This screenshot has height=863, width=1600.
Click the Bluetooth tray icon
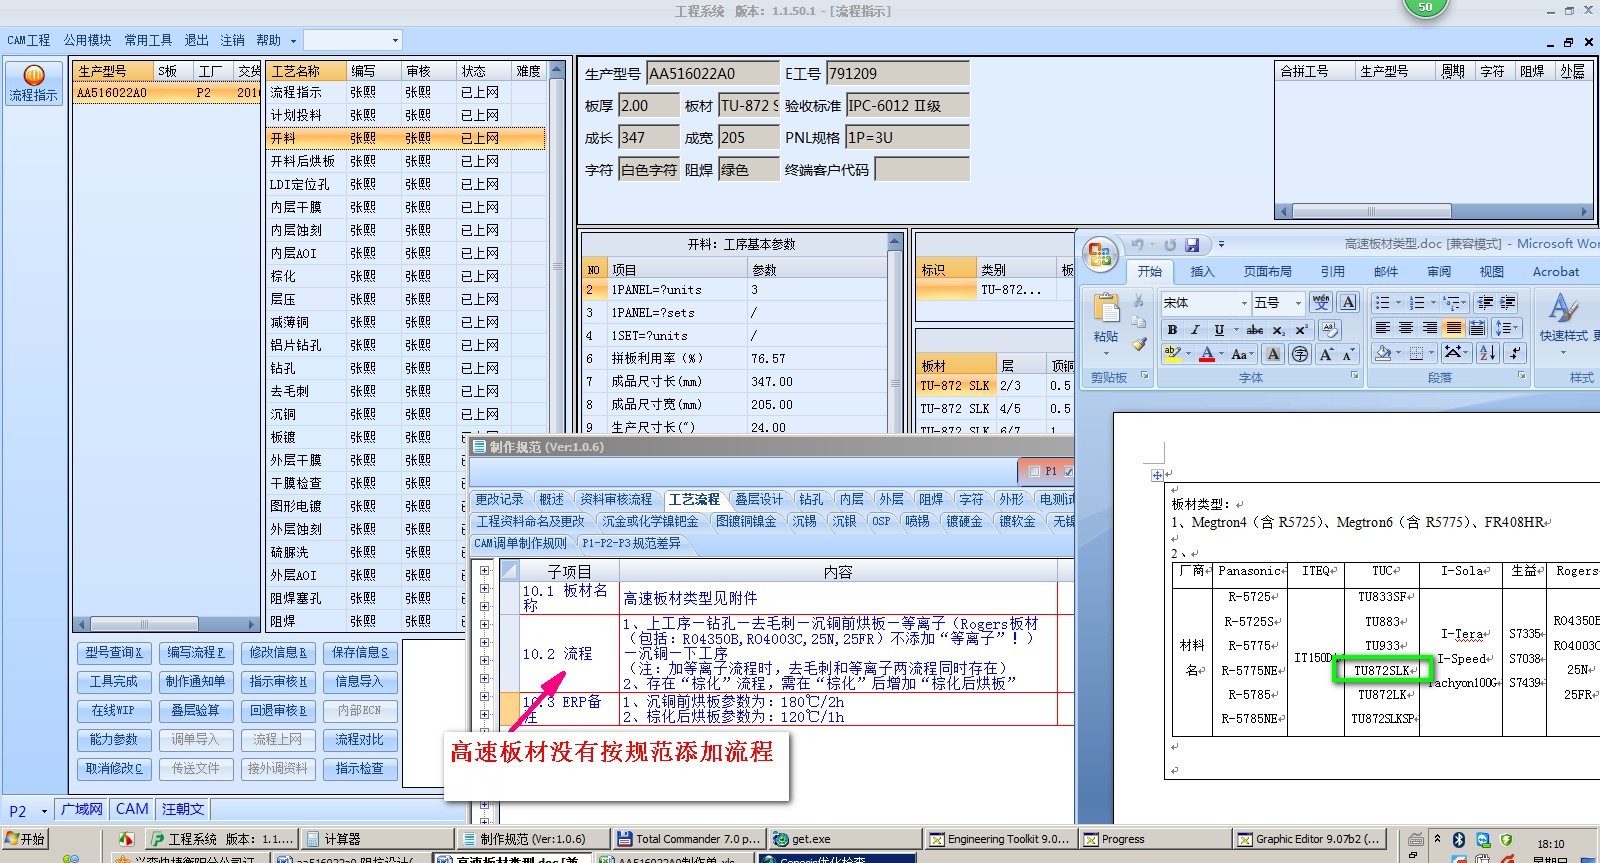tap(1459, 840)
